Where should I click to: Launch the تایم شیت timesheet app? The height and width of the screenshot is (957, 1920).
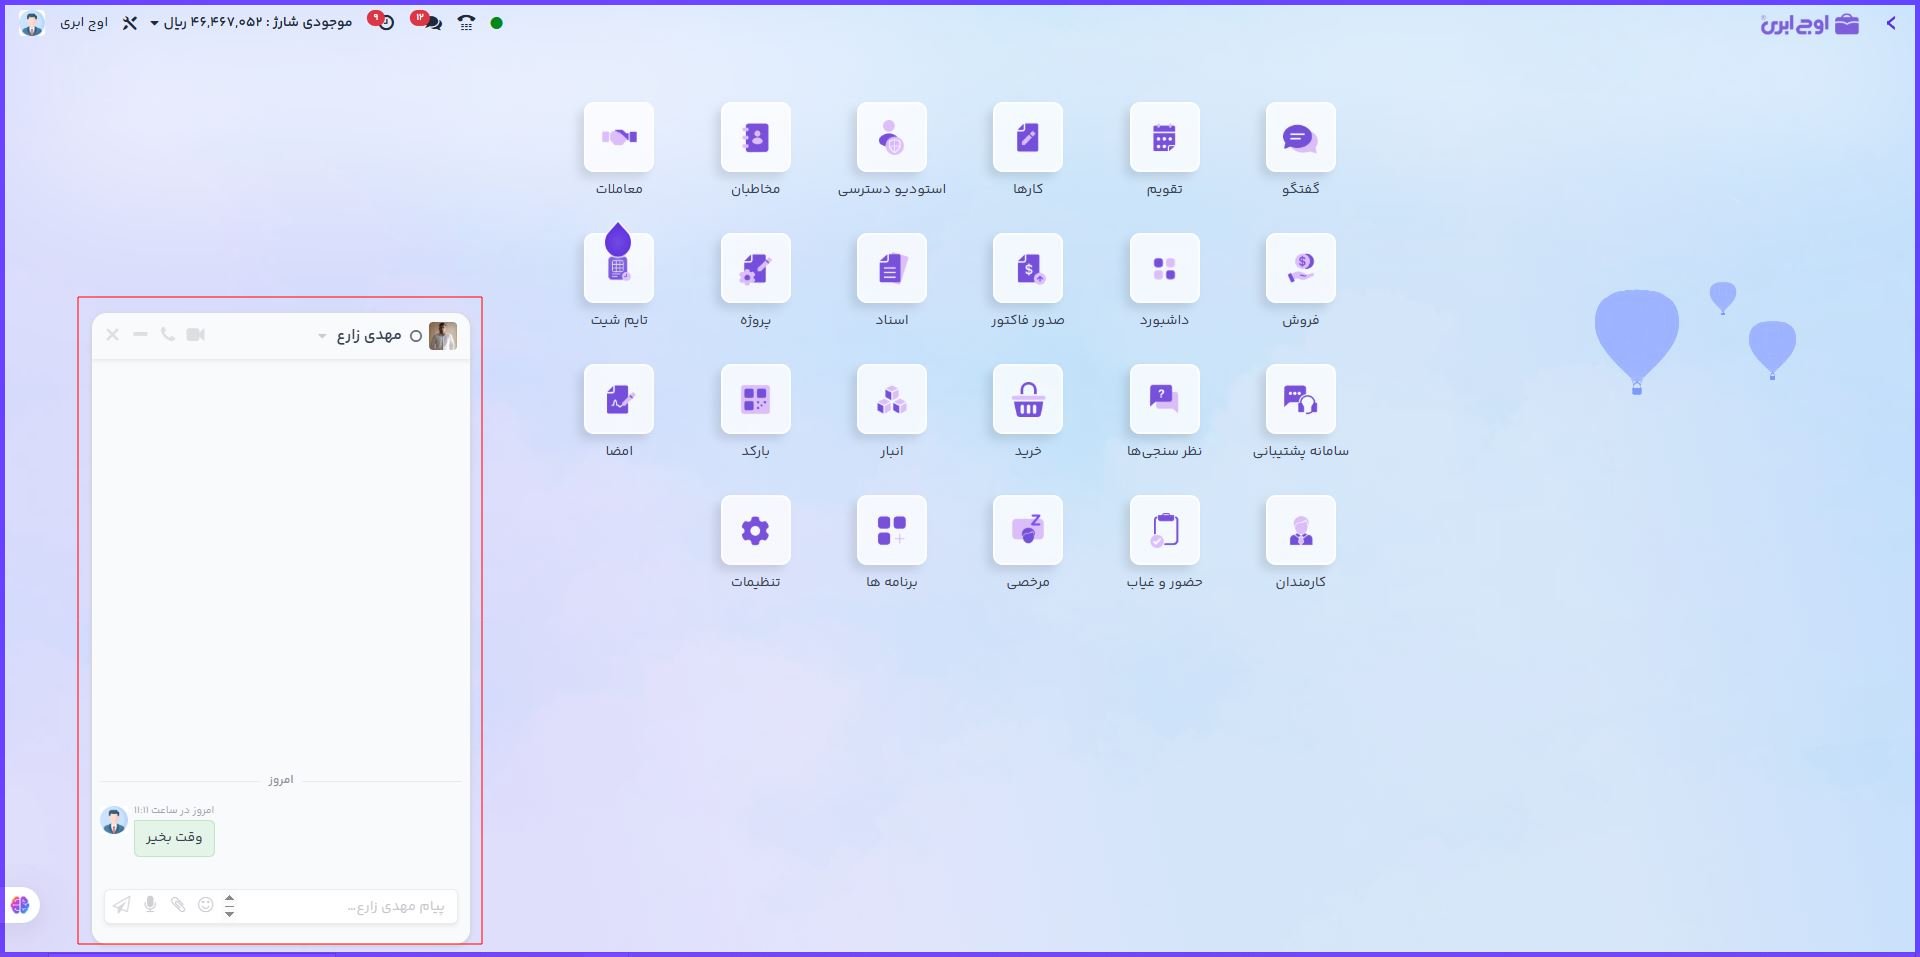(x=618, y=269)
